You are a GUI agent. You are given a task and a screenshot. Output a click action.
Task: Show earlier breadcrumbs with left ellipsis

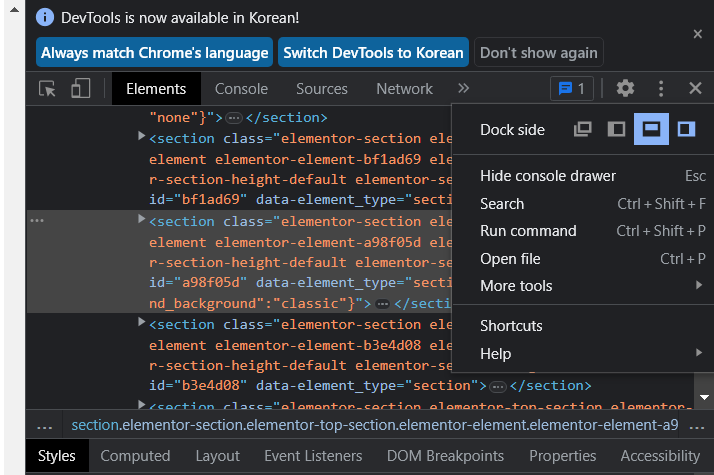point(45,426)
